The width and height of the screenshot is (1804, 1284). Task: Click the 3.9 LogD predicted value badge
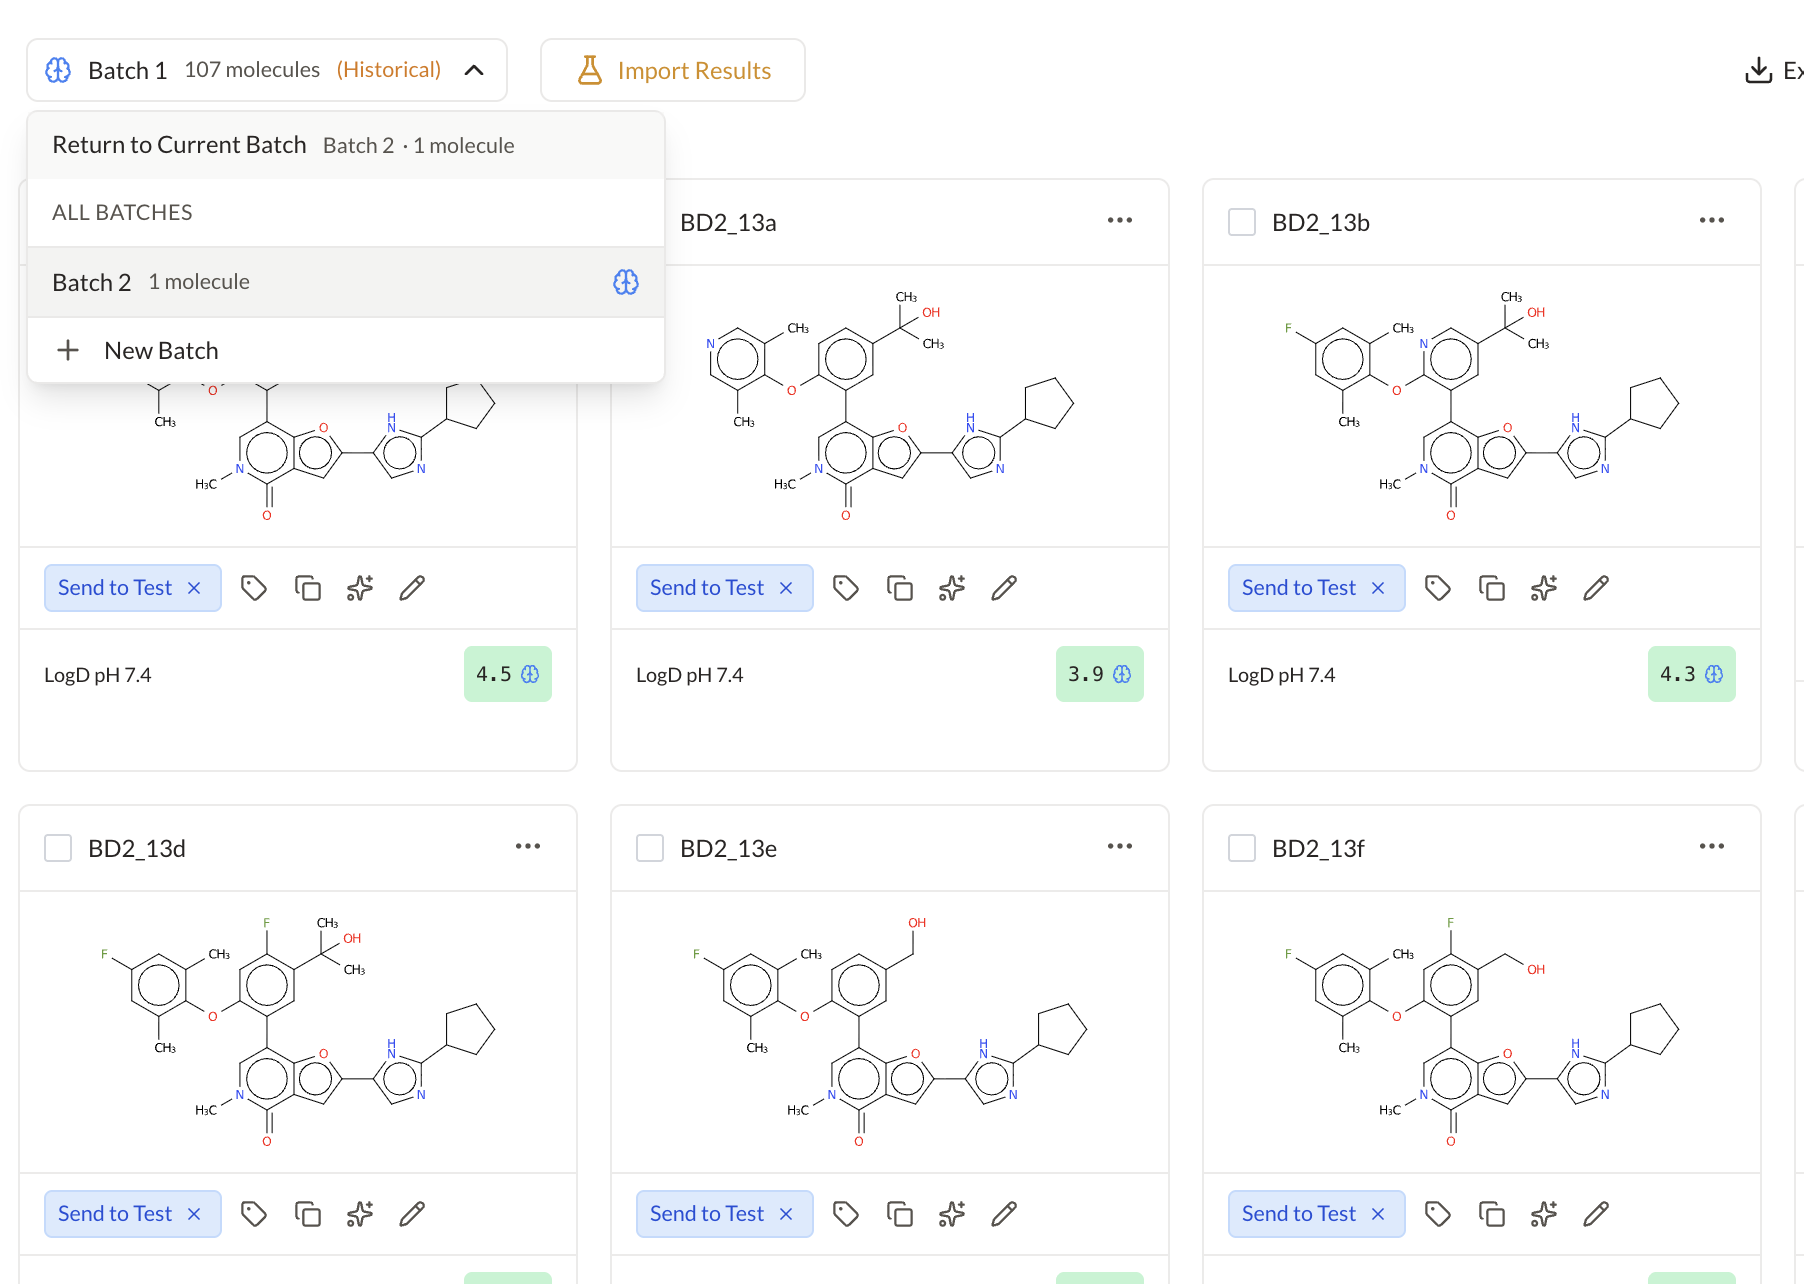click(1100, 674)
